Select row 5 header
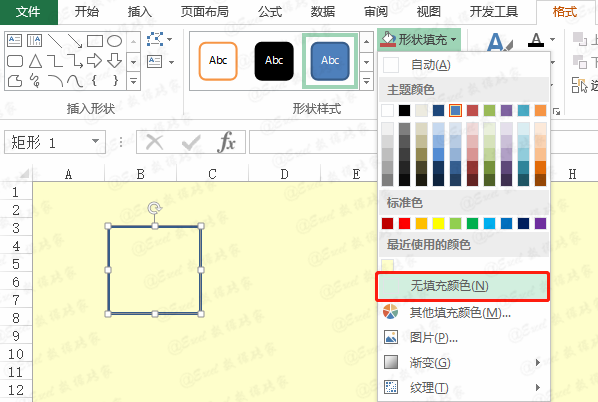Screen dimensions: 598x402 tap(16, 264)
